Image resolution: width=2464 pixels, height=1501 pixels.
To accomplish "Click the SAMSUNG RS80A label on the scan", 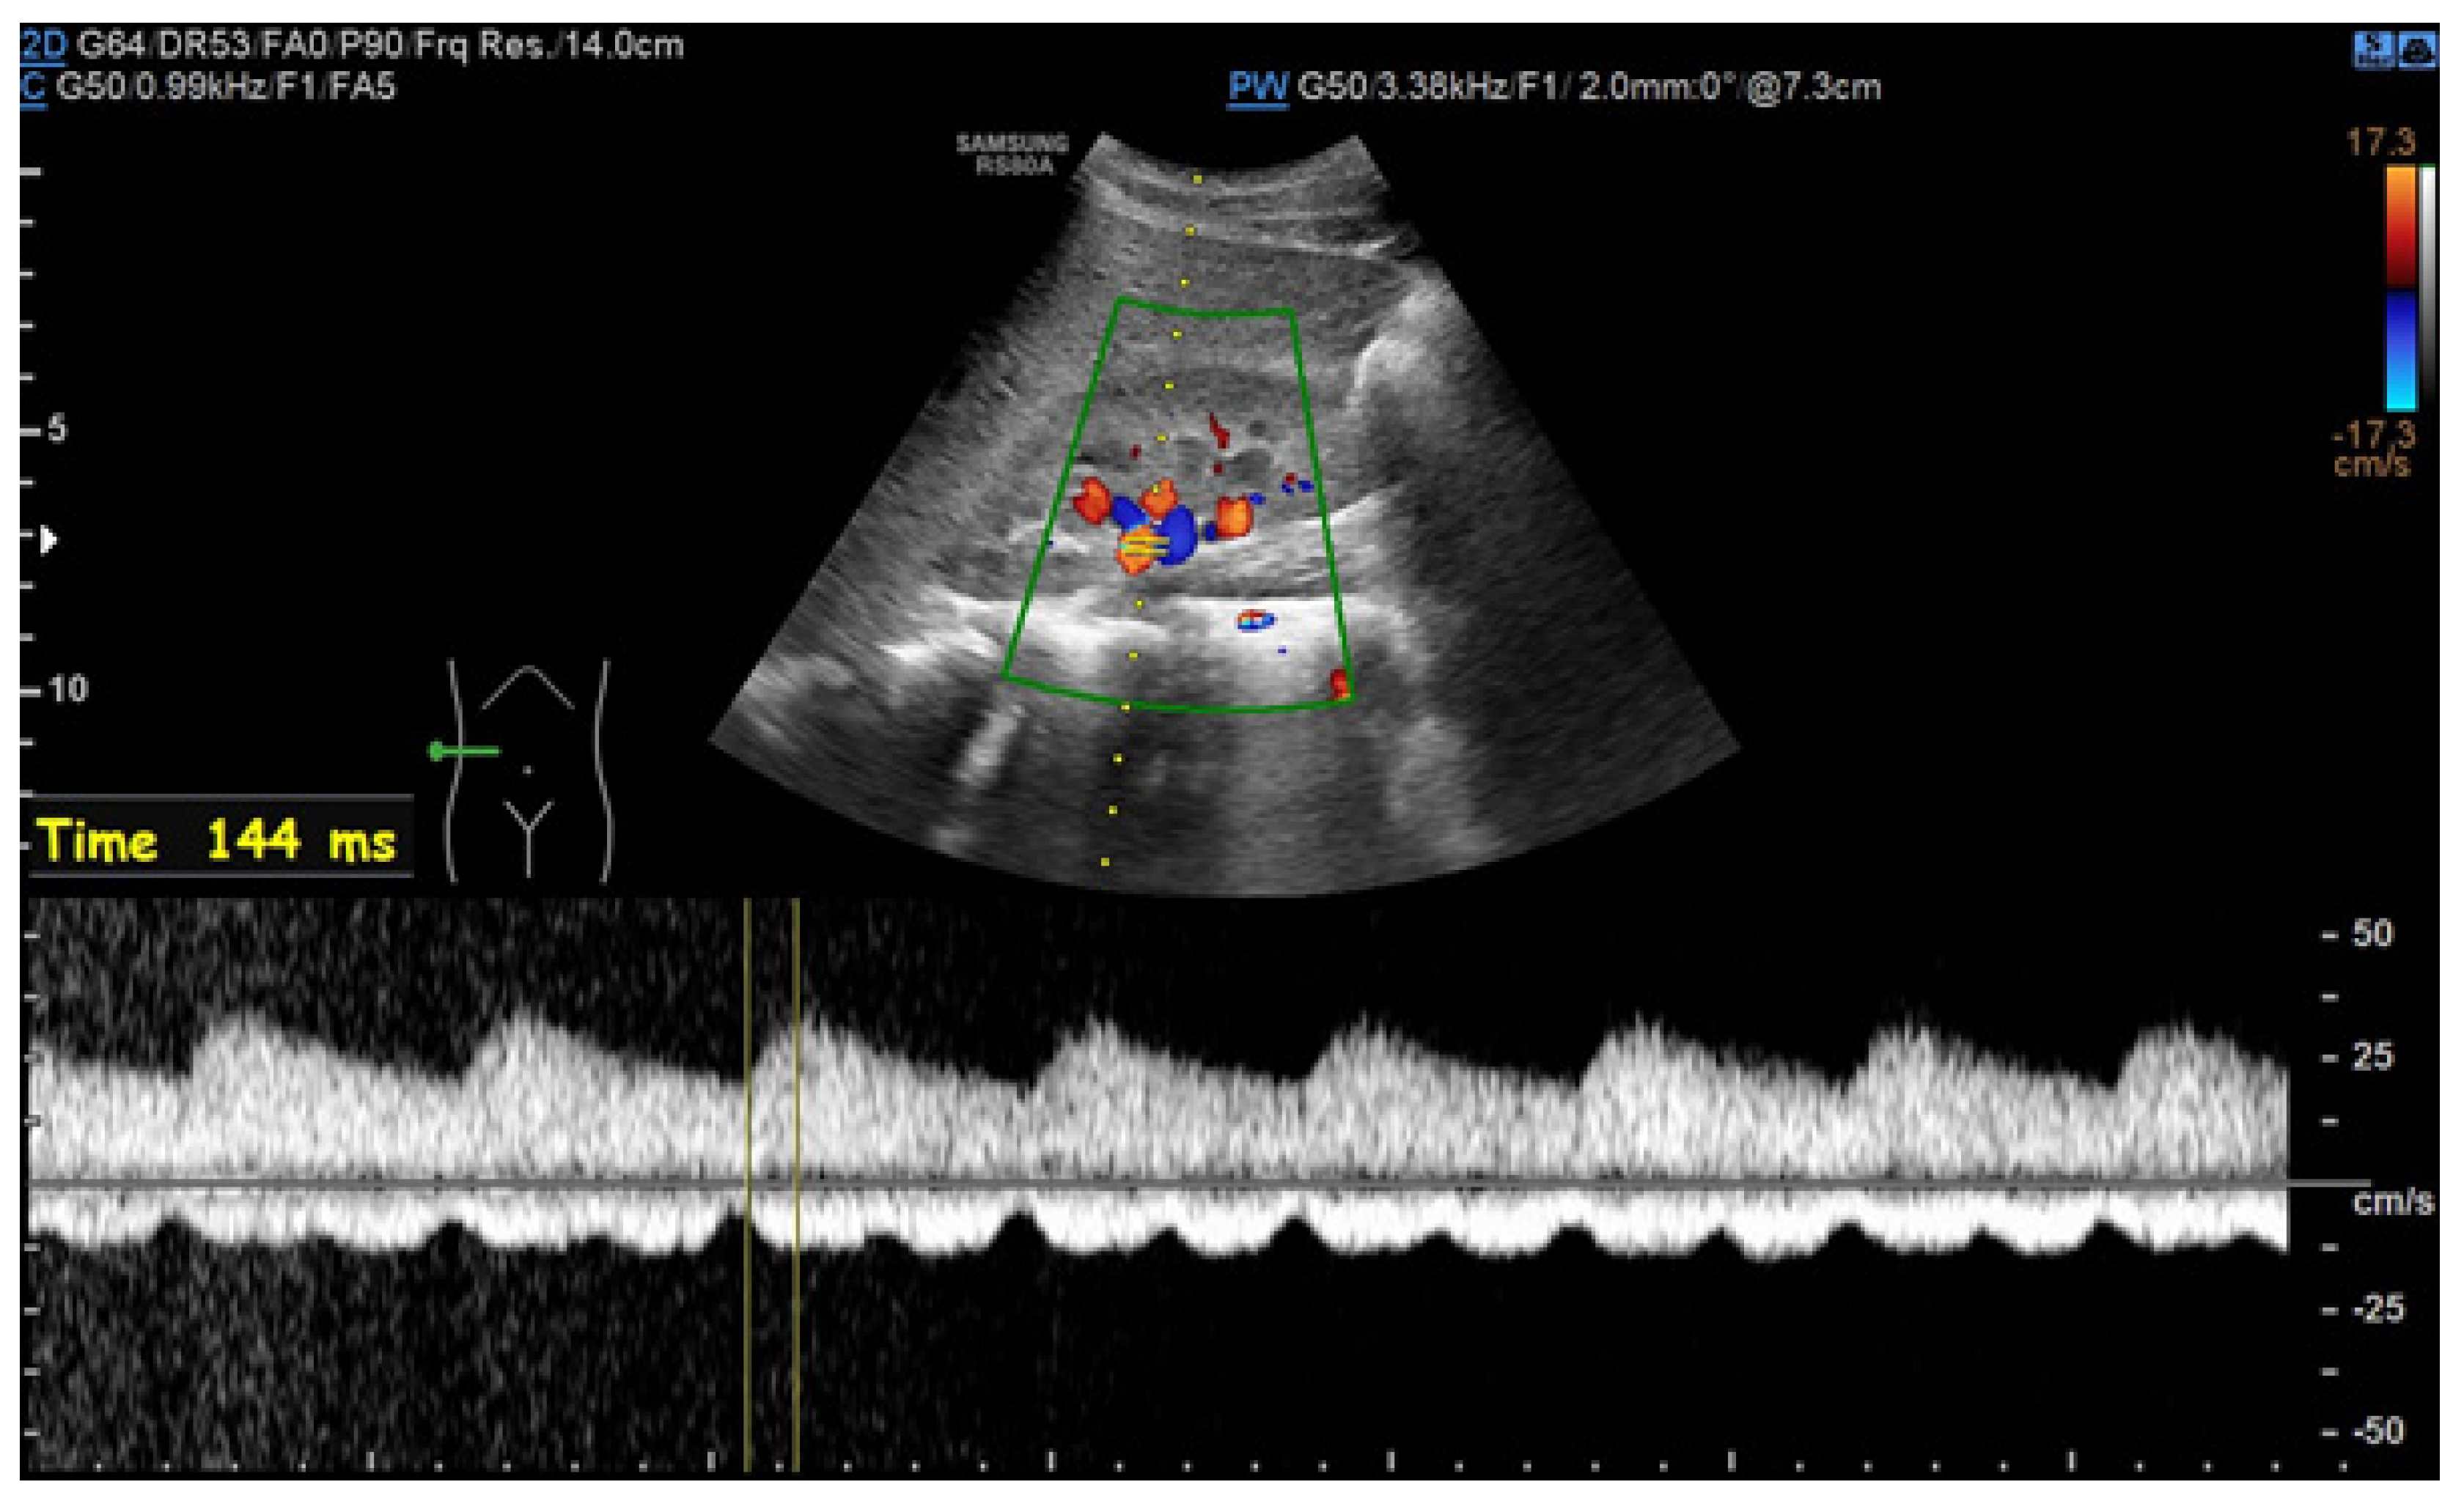I will click(1012, 155).
